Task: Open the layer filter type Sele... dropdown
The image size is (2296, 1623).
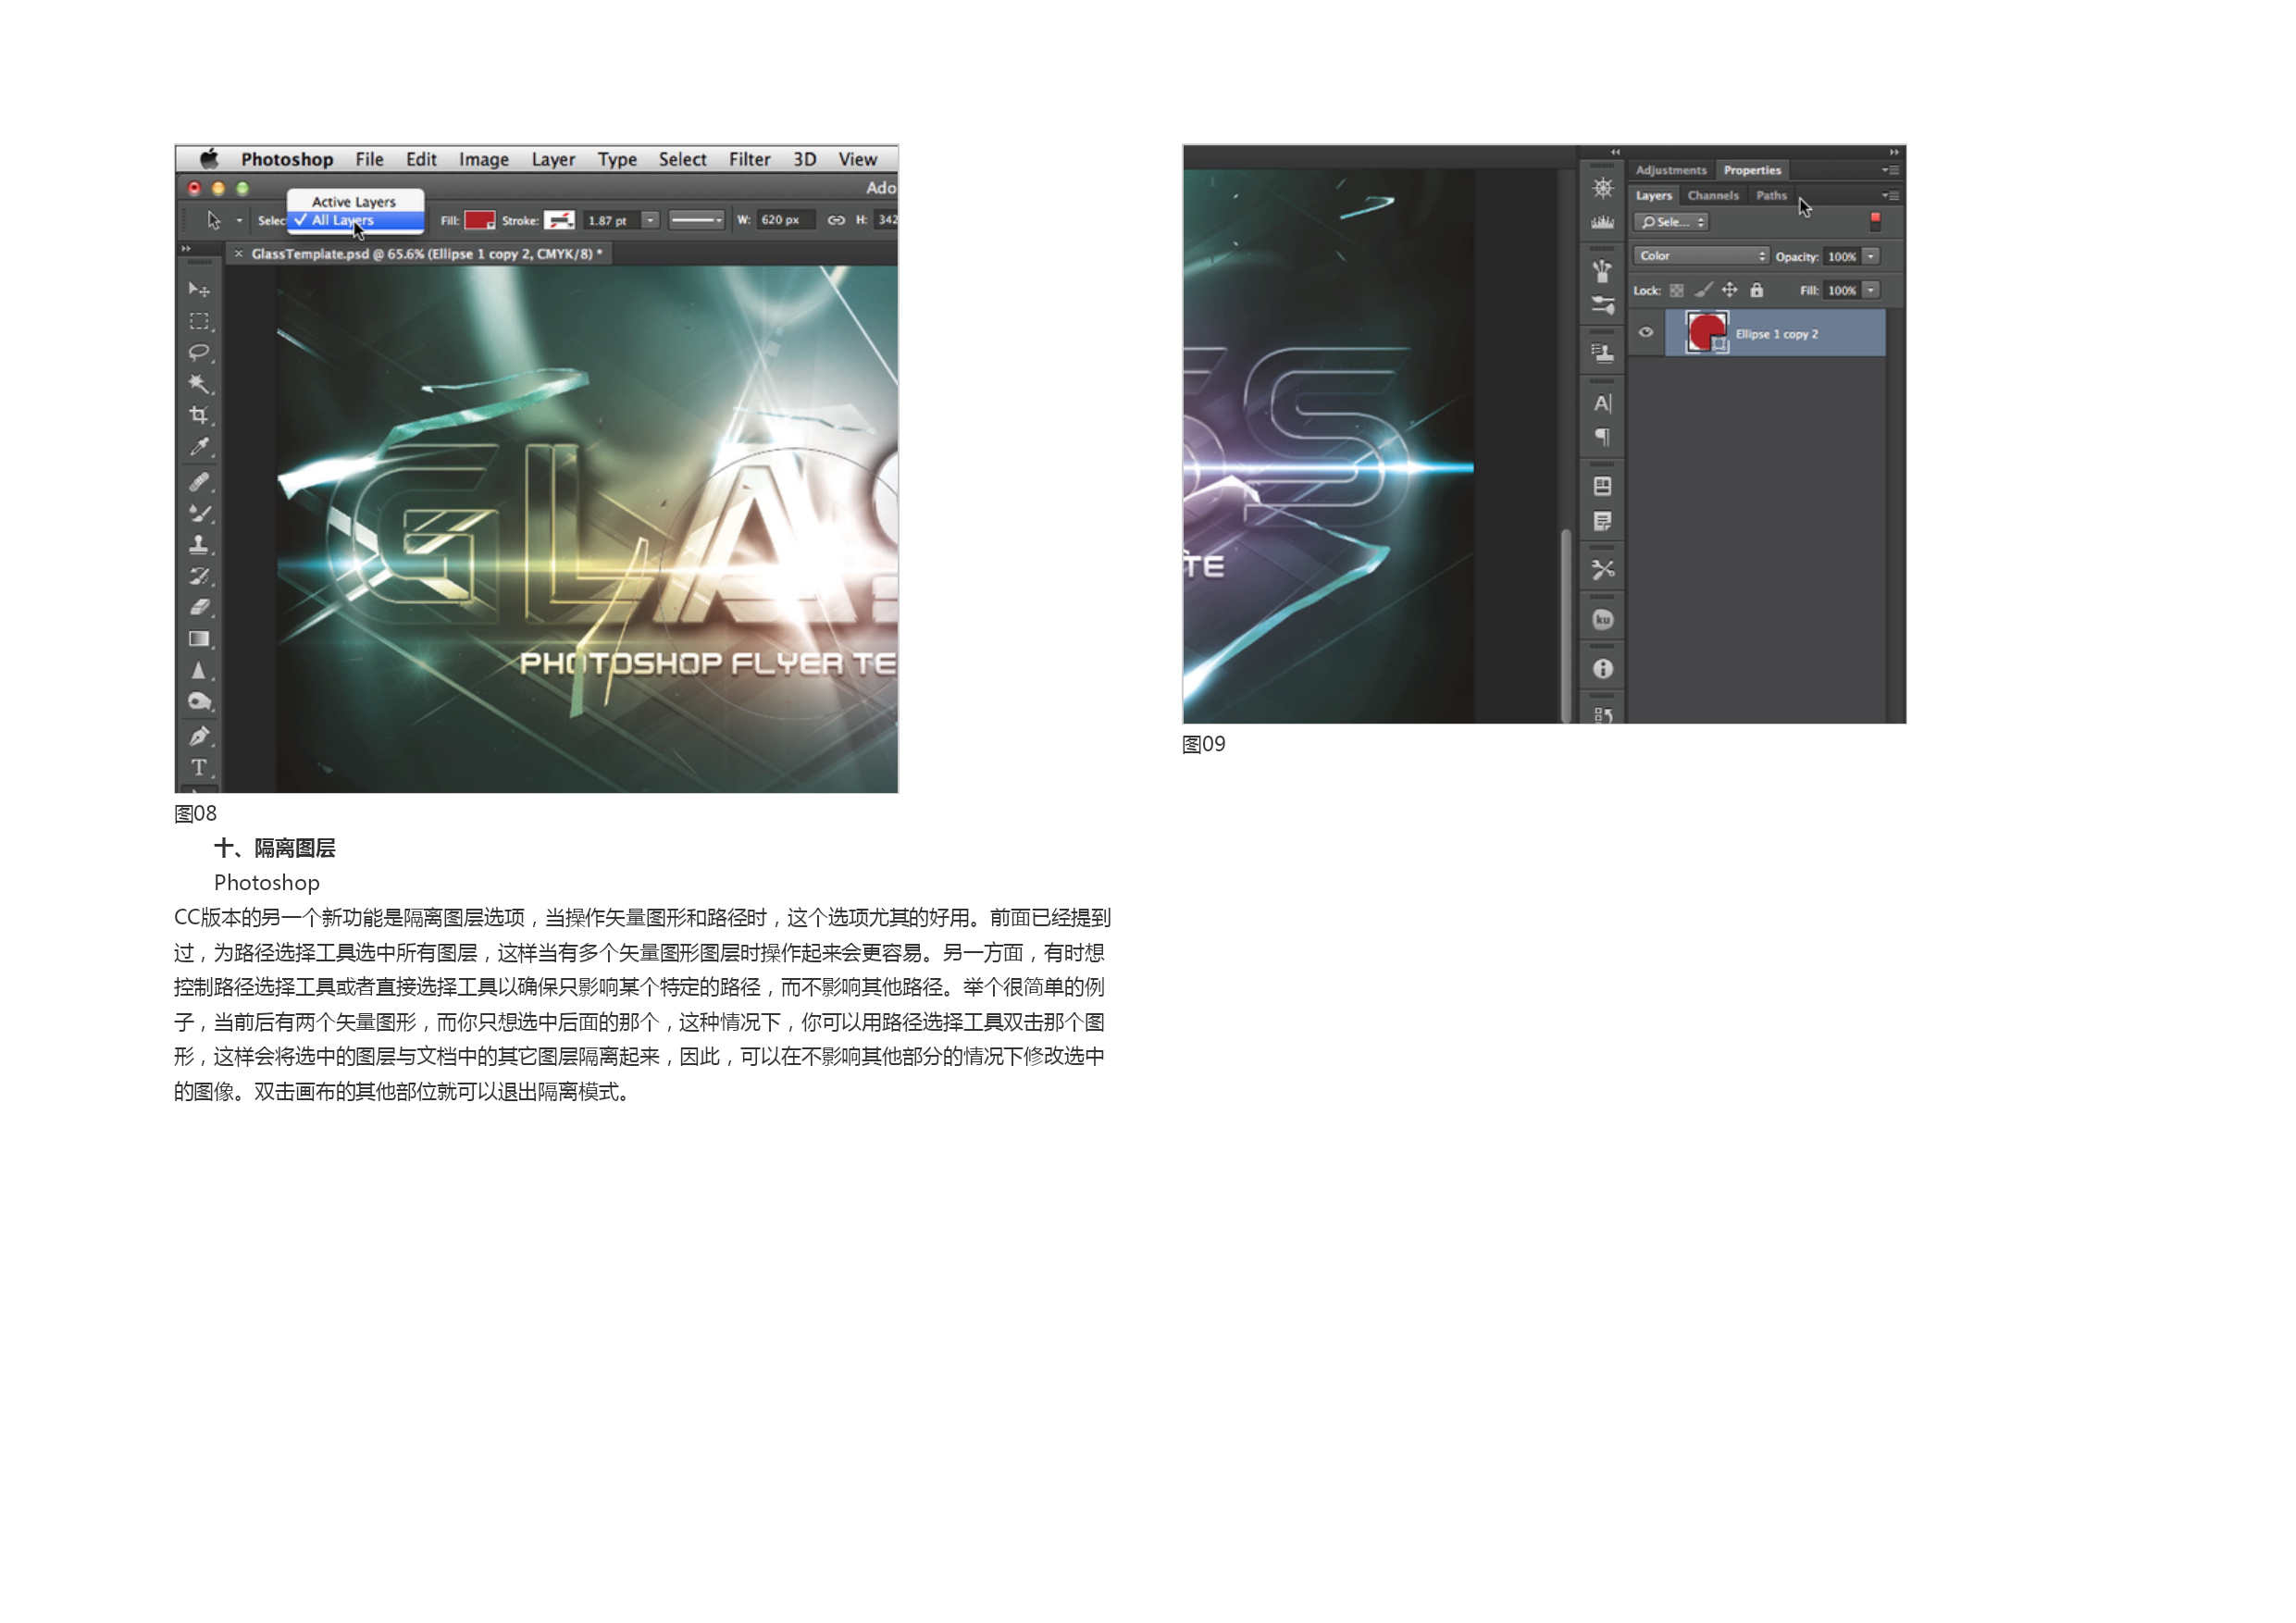Action: point(1672,222)
